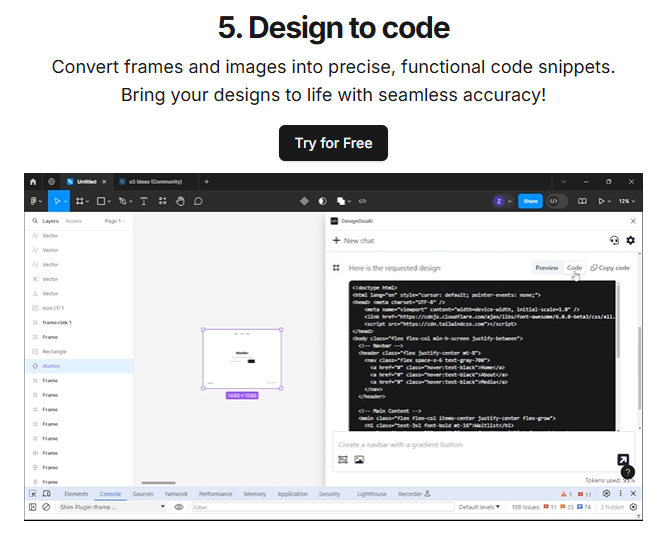Add new tab with plus button

[x=207, y=182]
